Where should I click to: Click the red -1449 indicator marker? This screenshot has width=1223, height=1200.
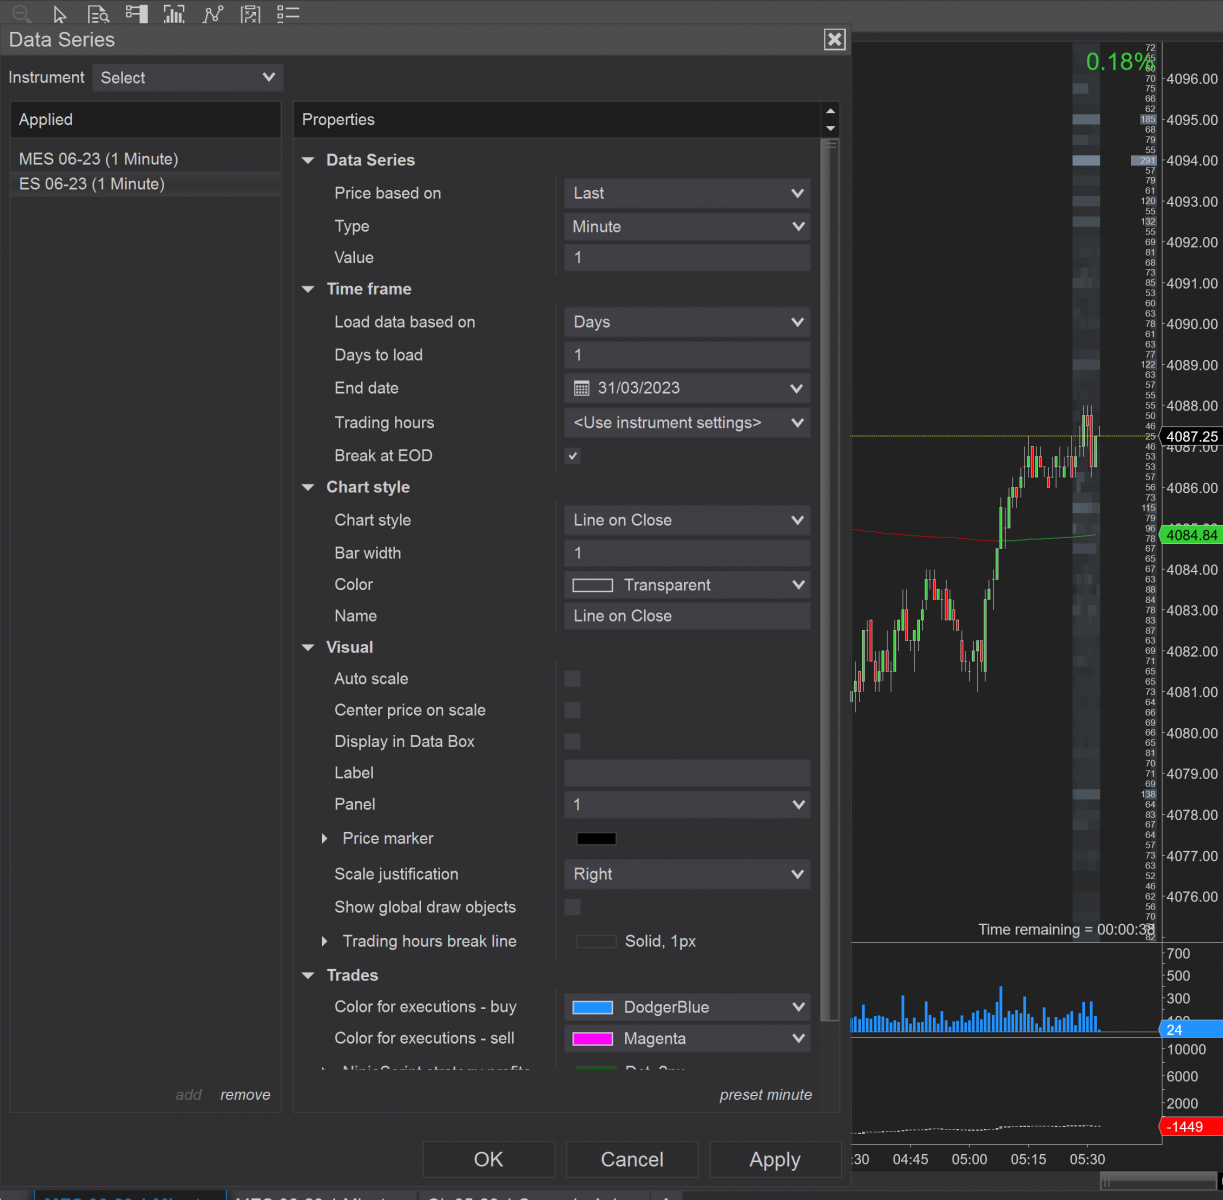(x=1190, y=1127)
